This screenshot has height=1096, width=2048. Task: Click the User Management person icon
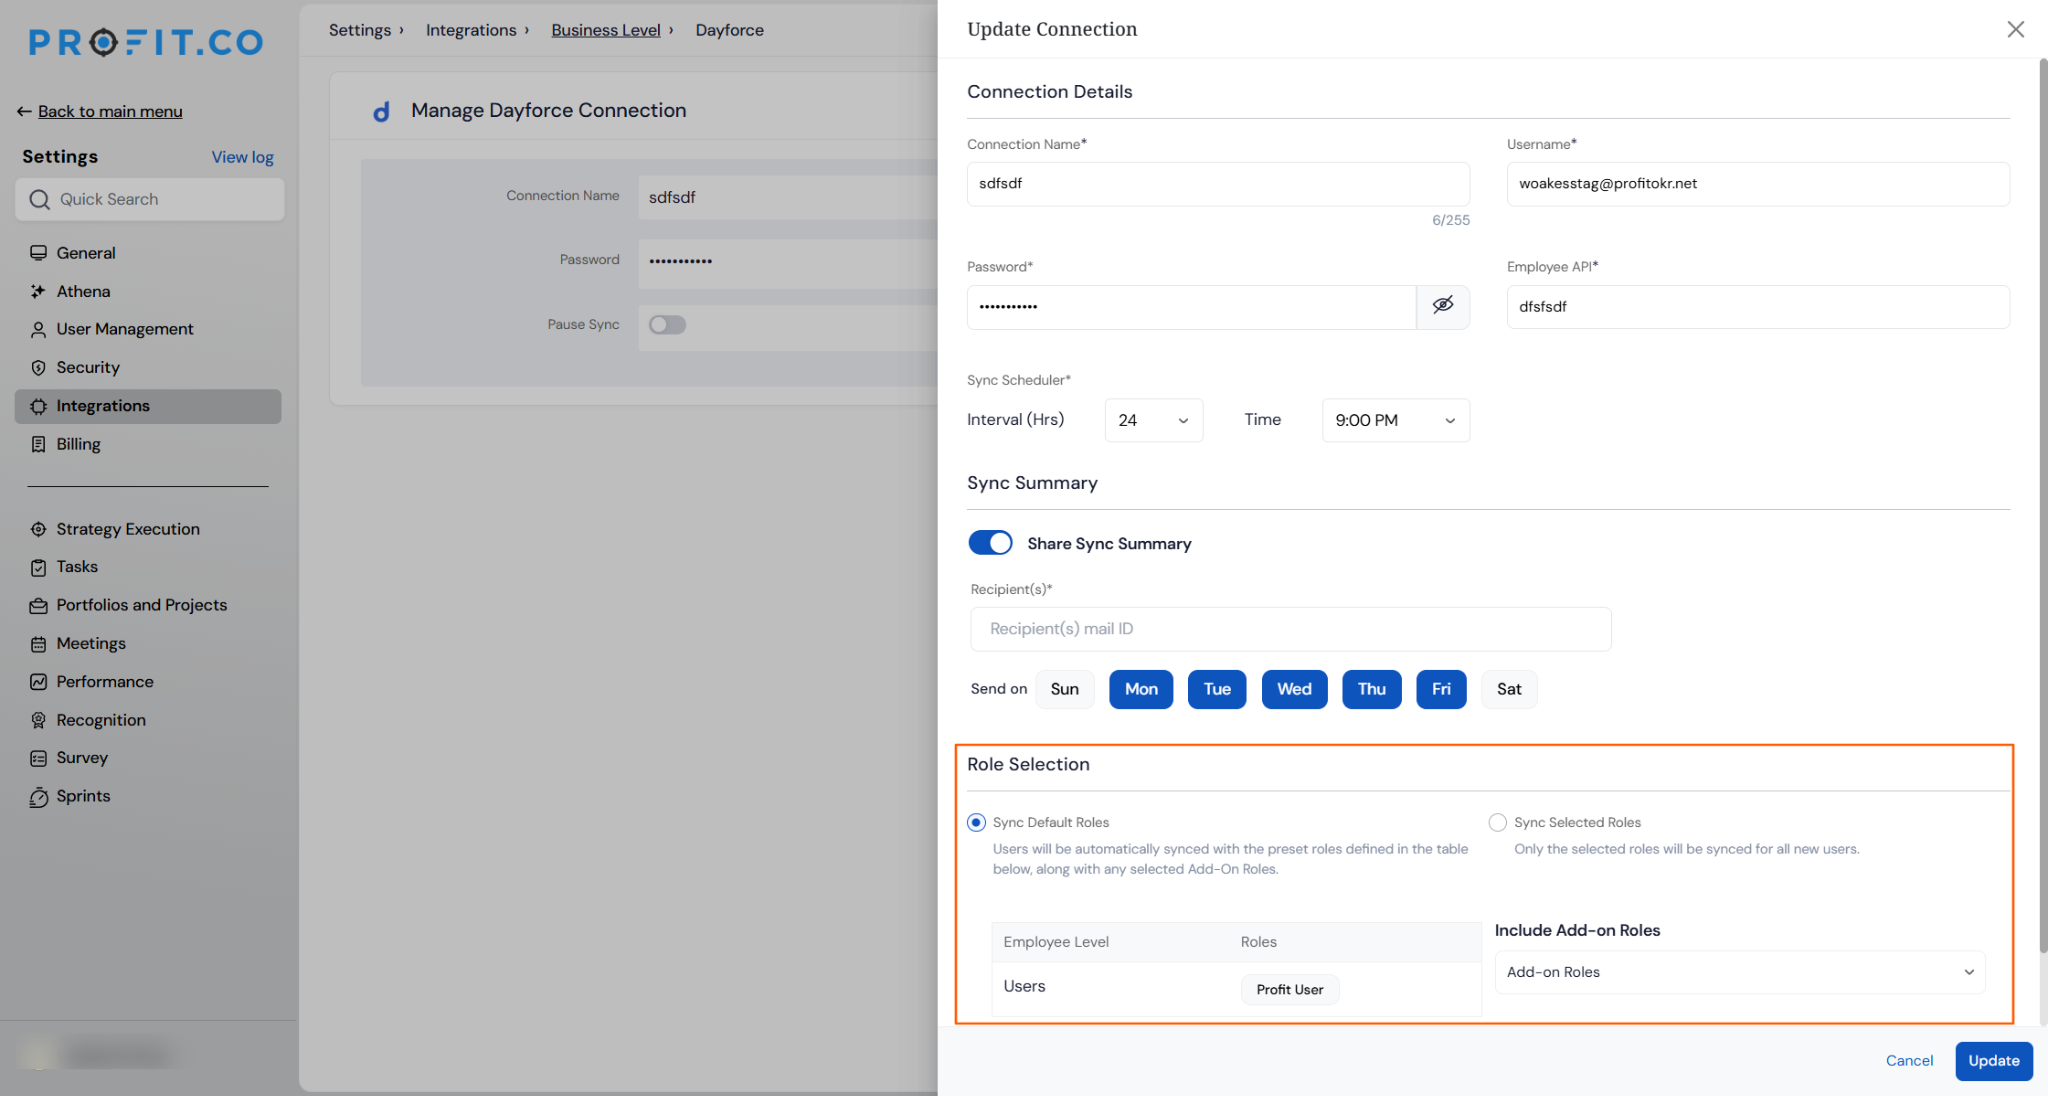tap(38, 329)
